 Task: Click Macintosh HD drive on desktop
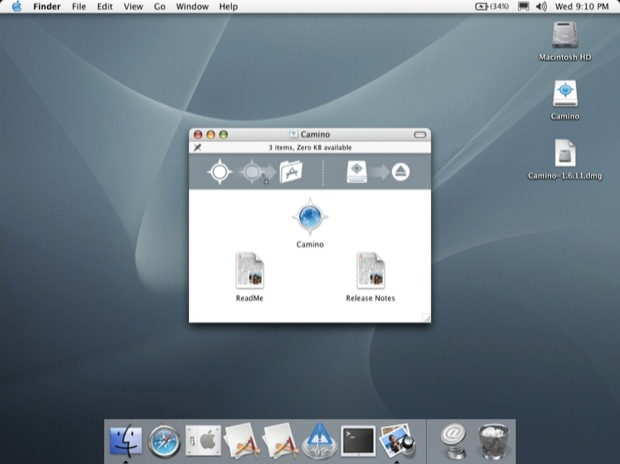pyautogui.click(x=565, y=35)
